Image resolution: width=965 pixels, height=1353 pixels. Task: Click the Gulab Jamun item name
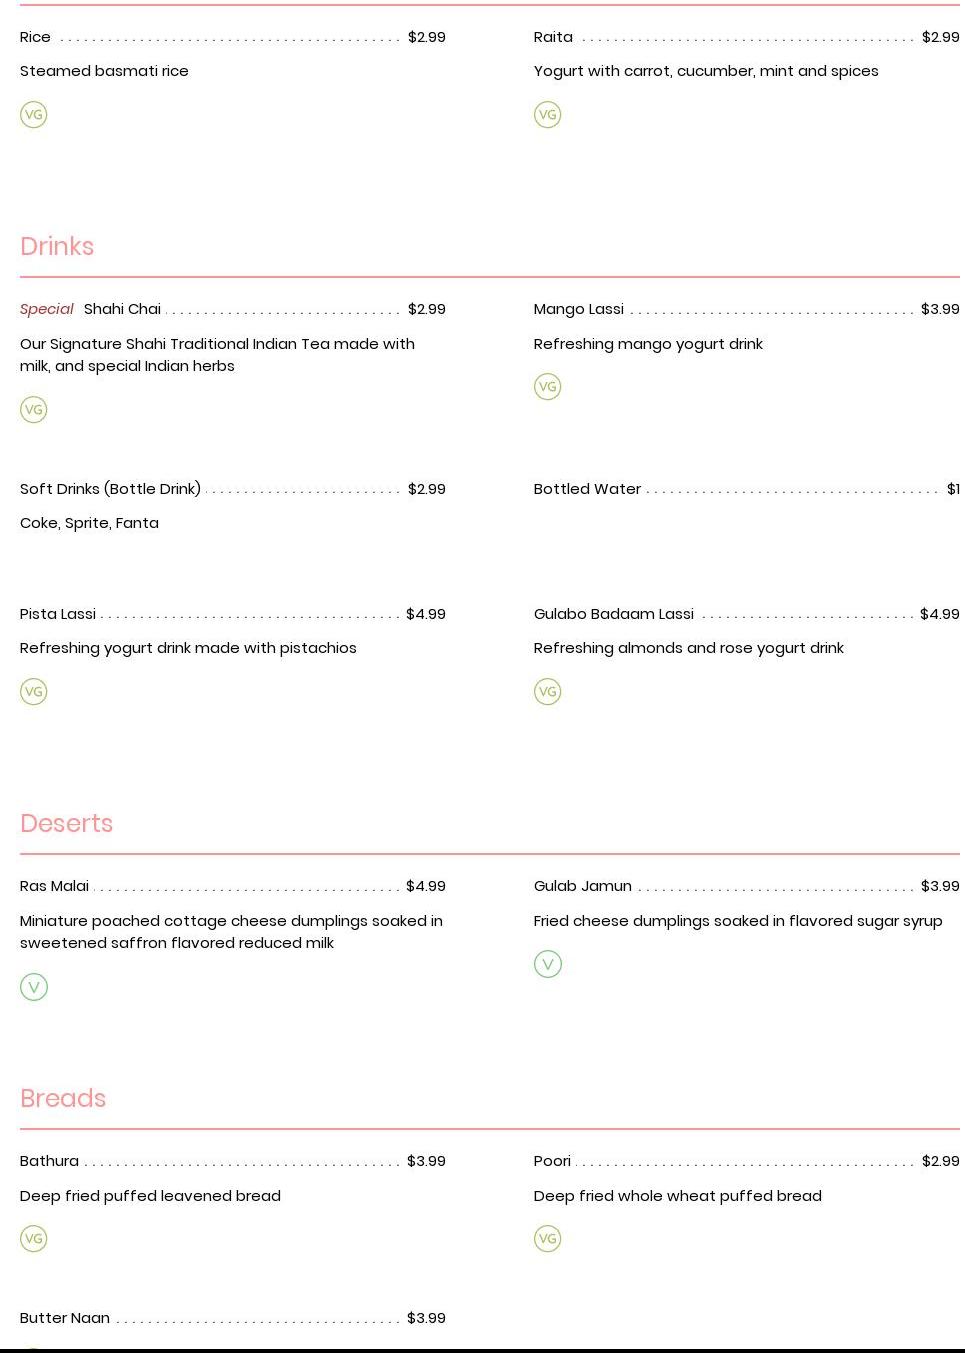[583, 886]
